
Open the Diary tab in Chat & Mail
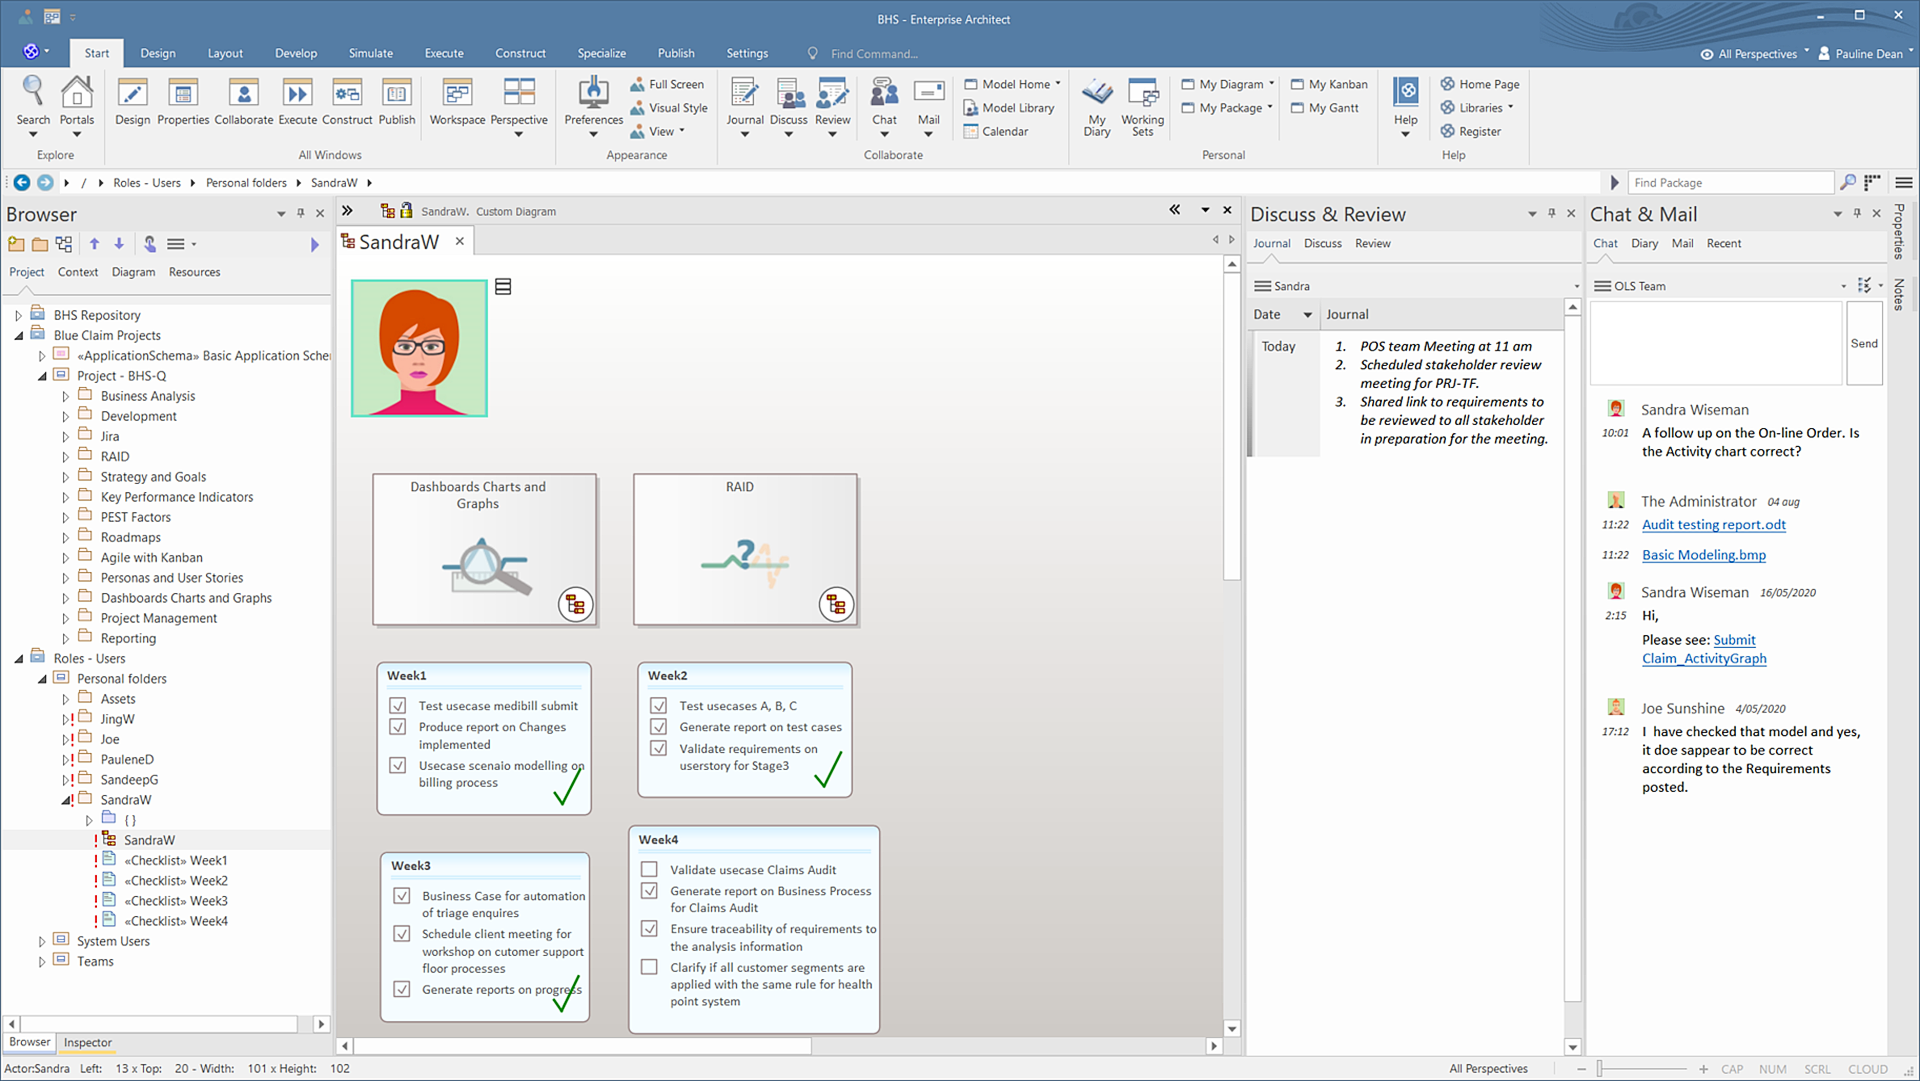tap(1644, 243)
